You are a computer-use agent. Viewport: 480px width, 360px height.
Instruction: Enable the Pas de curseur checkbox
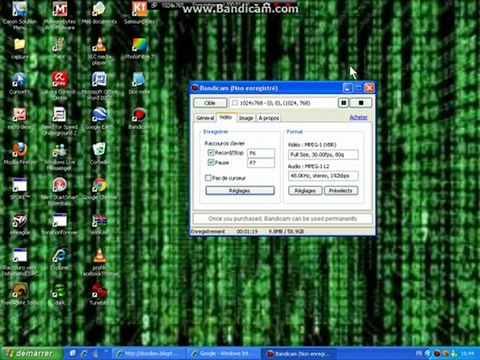(x=208, y=178)
